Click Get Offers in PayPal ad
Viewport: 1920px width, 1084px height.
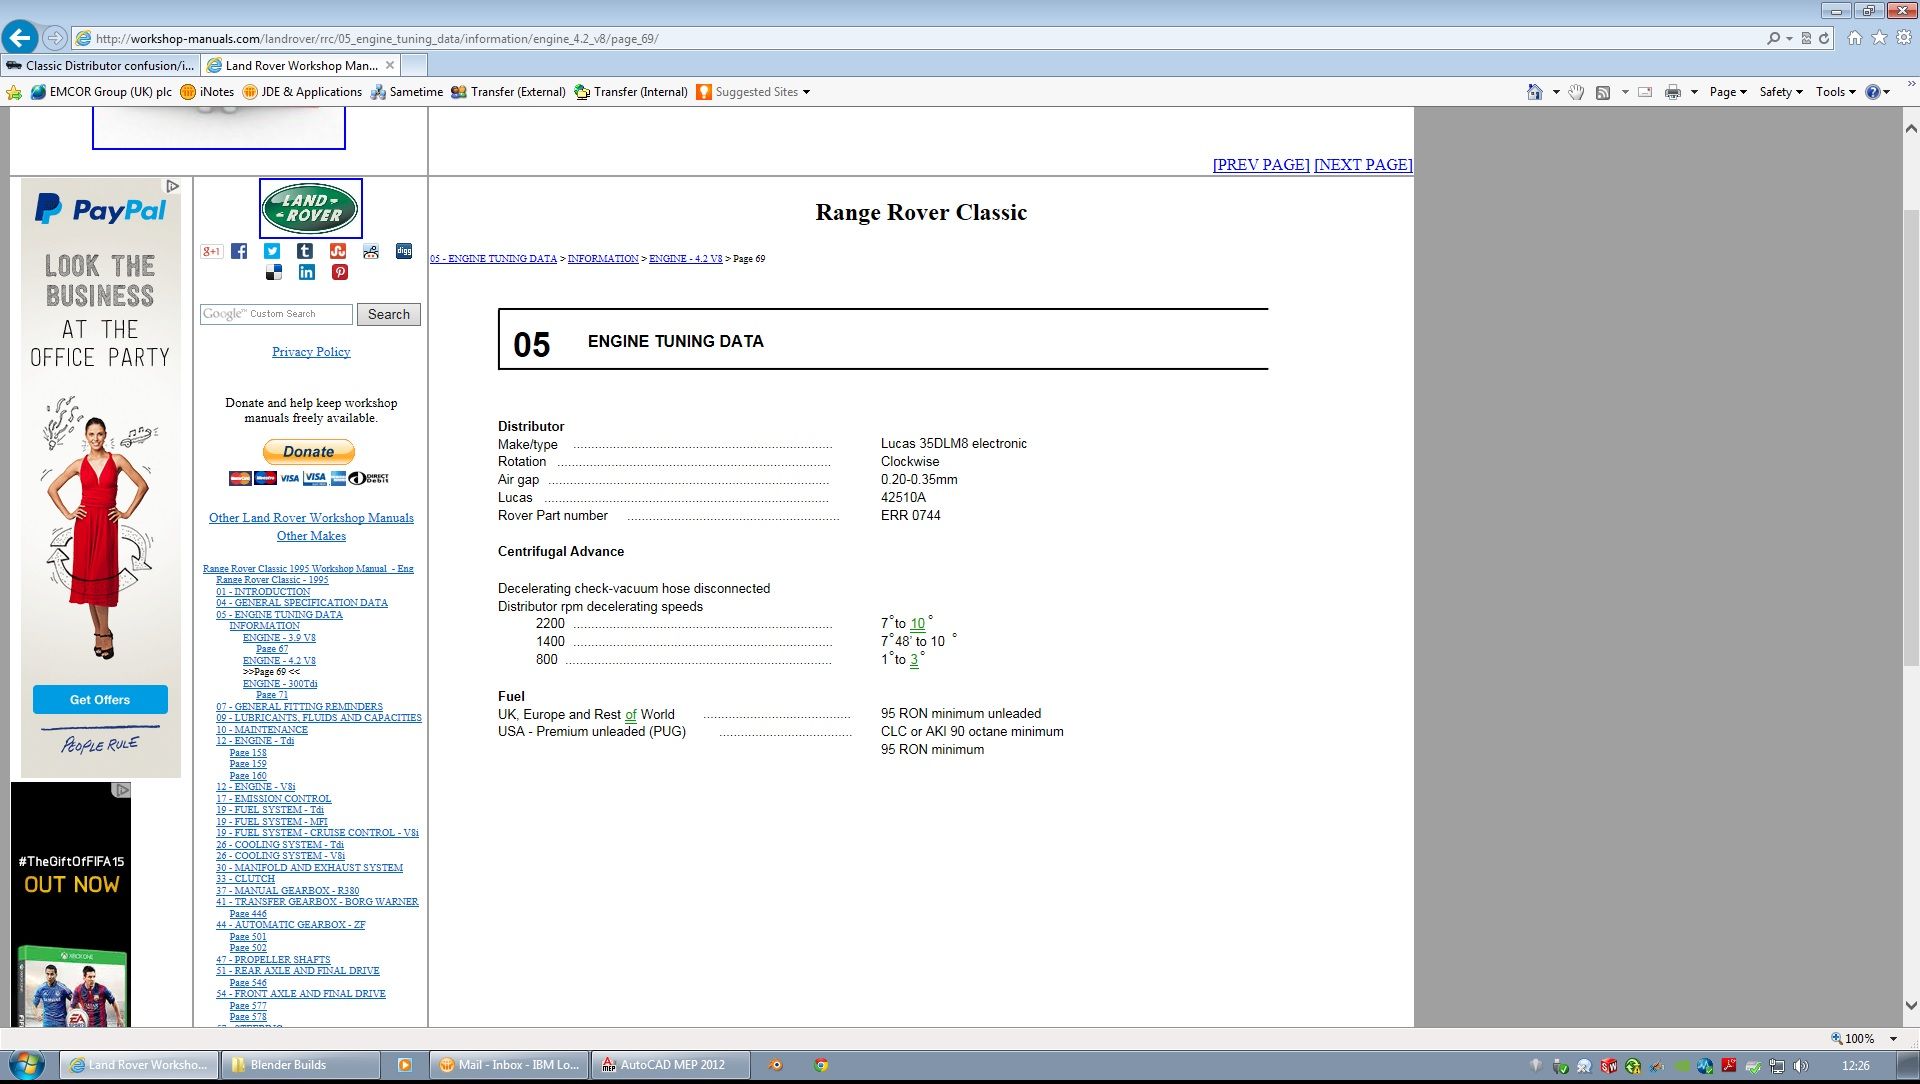point(100,700)
